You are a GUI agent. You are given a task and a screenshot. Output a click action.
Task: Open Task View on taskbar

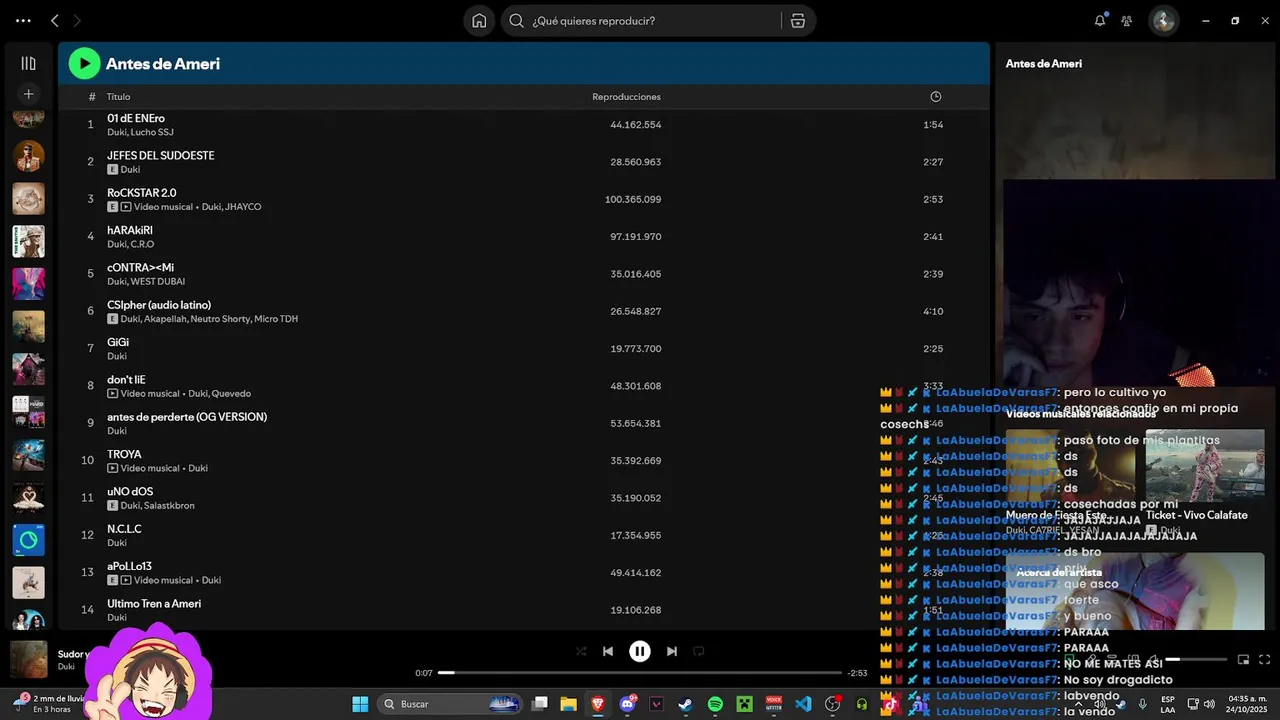539,704
